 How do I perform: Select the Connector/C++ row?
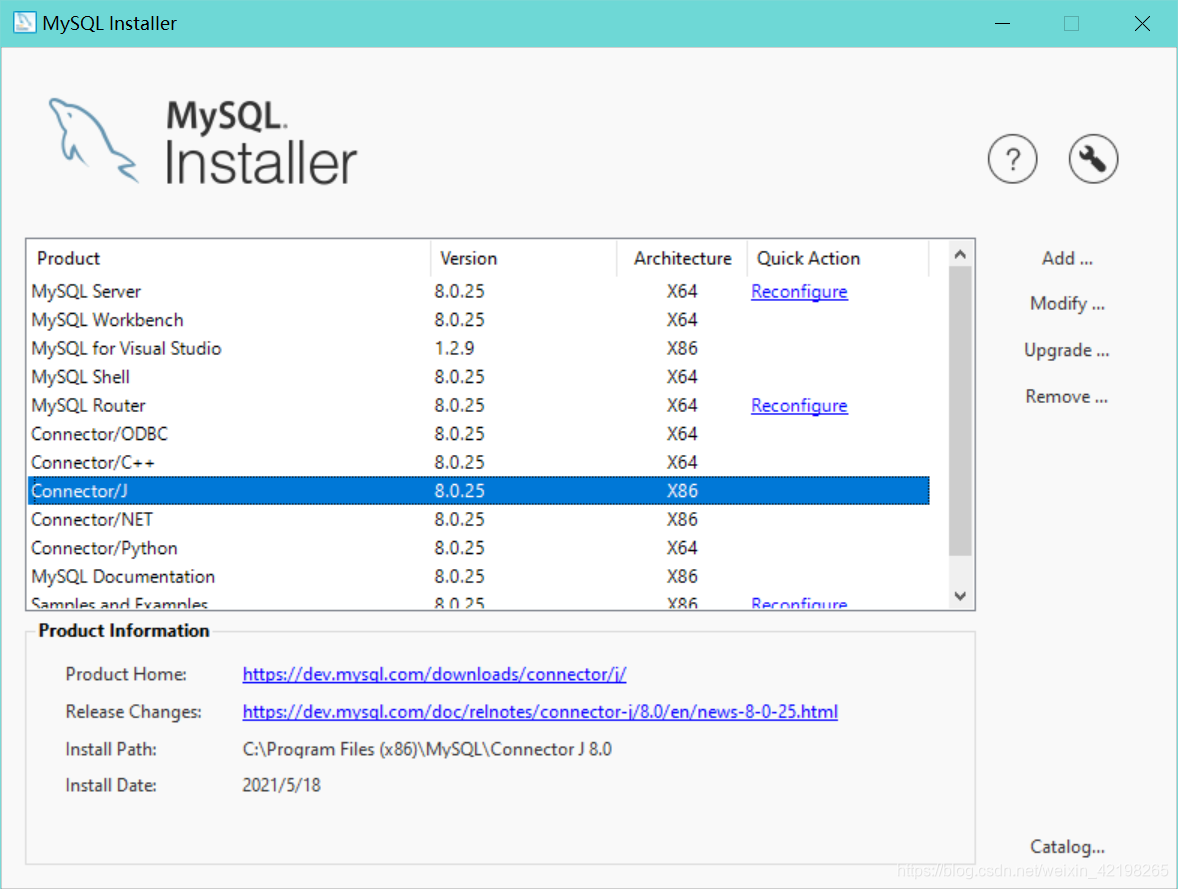479,463
